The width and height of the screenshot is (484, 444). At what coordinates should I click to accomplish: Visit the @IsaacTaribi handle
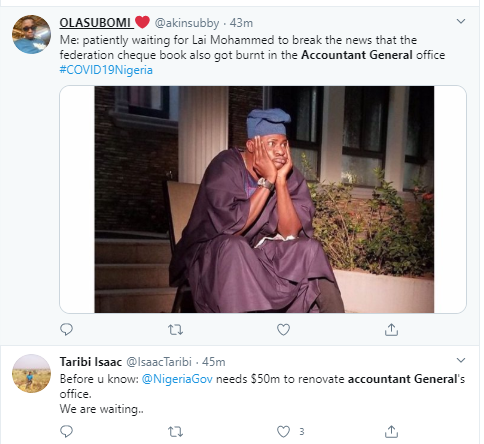159,362
